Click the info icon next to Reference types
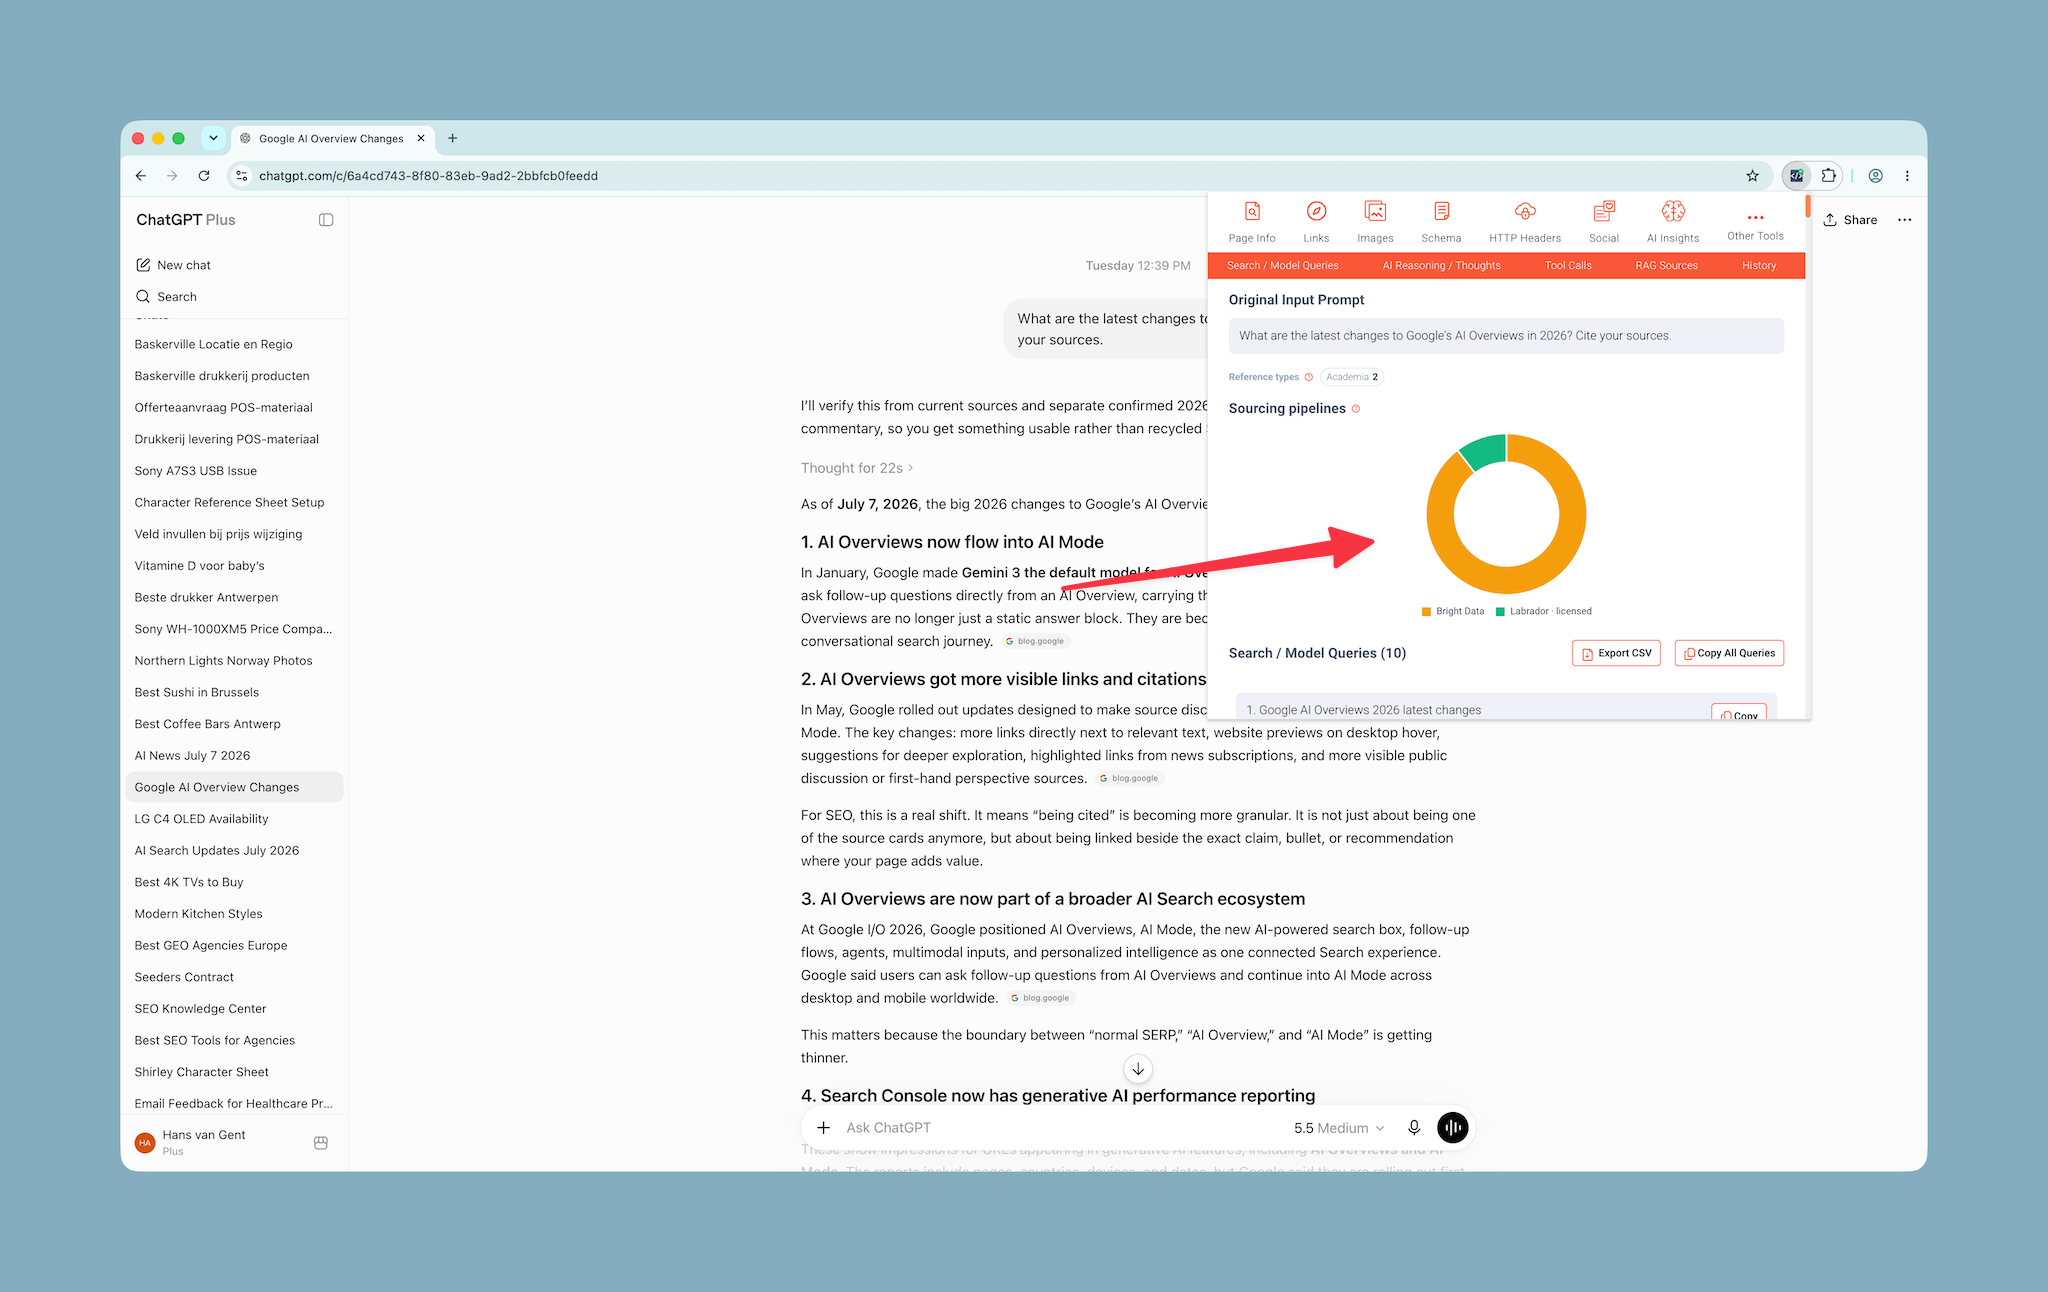Viewport: 2048px width, 1292px height. tap(1308, 377)
